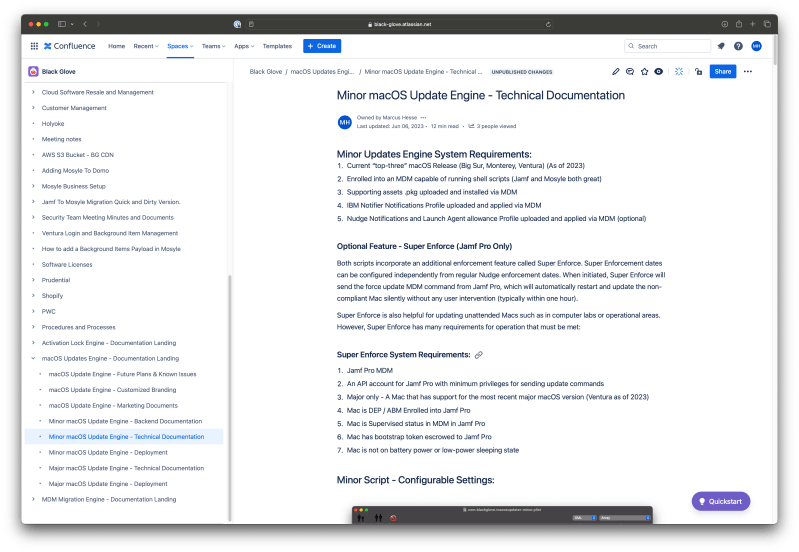The image size is (799, 552).
Task: Click the Black Glove space icon
Action: tap(33, 71)
